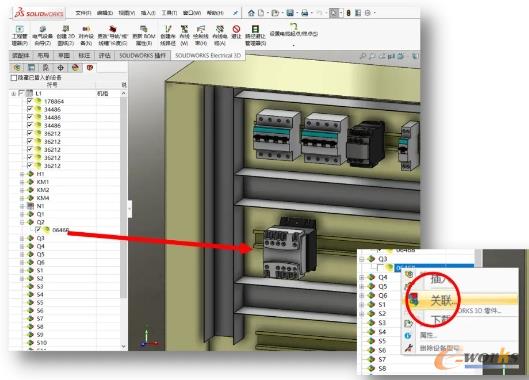This screenshot has width=529, height=380.
Task: Open the Electrical Component Wizard (电气设备向导) tool
Action: point(43,35)
